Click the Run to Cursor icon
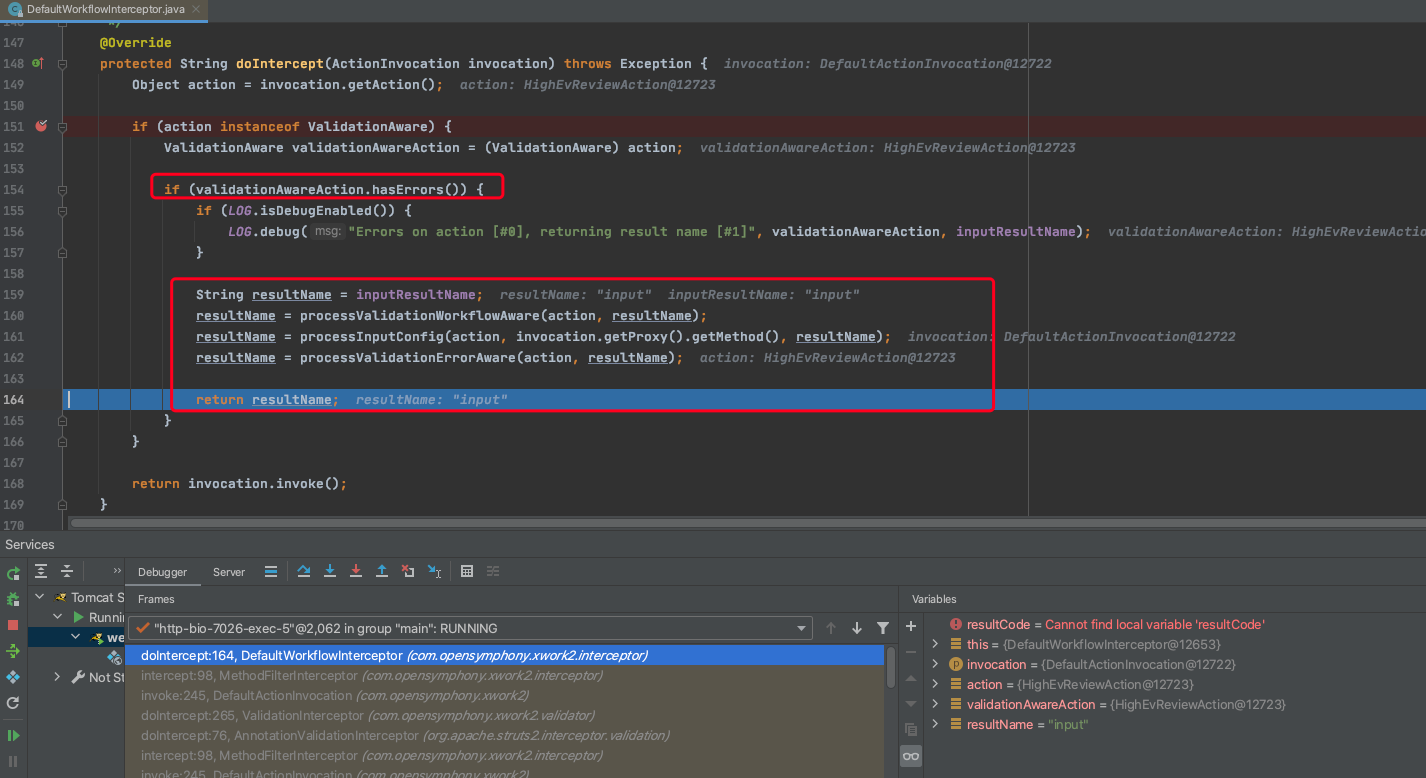 click(x=434, y=571)
